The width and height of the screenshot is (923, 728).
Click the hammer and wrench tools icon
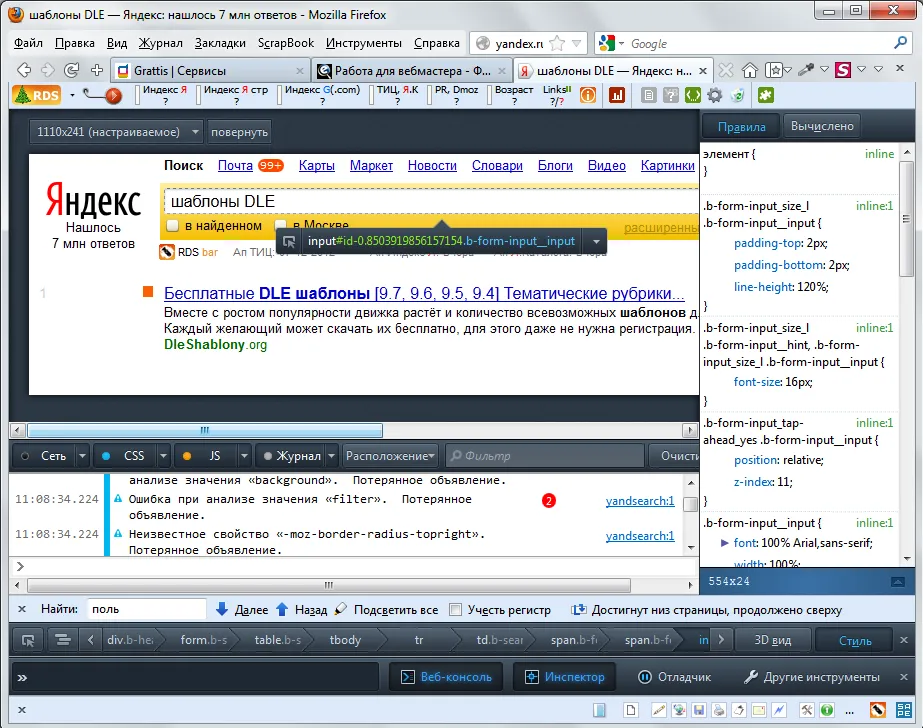click(x=806, y=710)
